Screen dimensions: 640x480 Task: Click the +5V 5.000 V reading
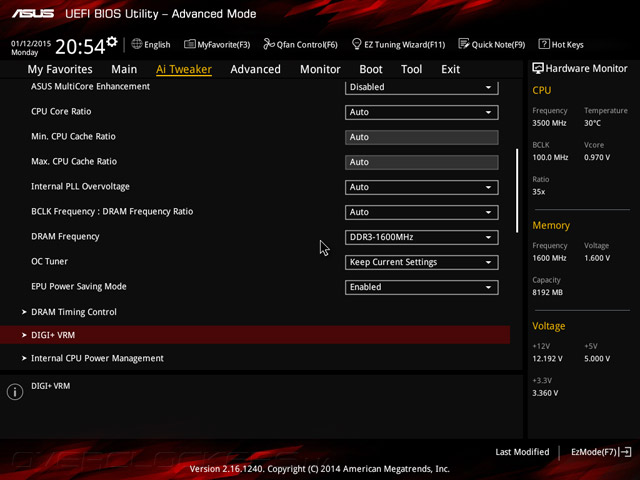click(597, 358)
